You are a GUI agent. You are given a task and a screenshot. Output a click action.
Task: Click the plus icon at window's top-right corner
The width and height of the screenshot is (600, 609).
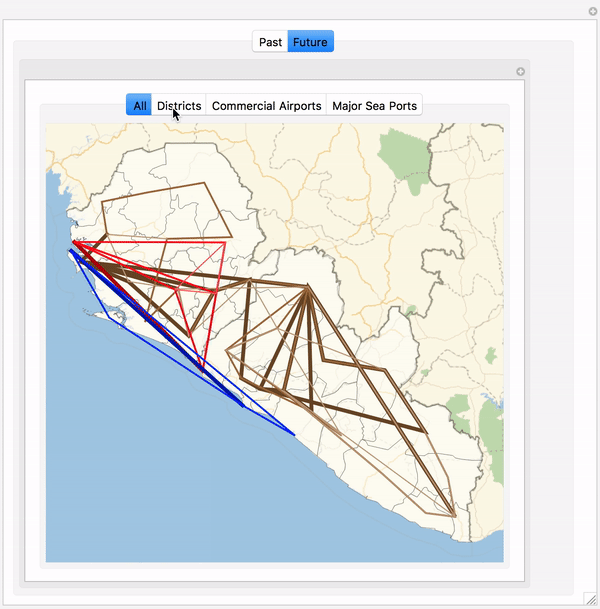[x=592, y=10]
